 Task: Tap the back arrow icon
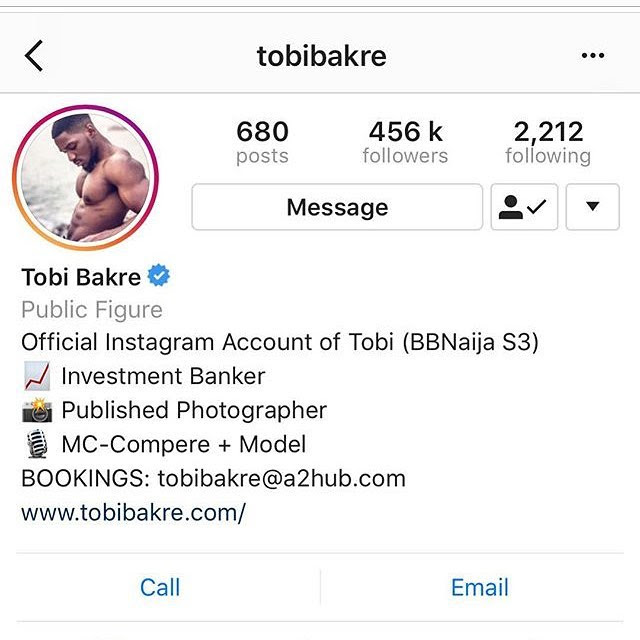33,56
